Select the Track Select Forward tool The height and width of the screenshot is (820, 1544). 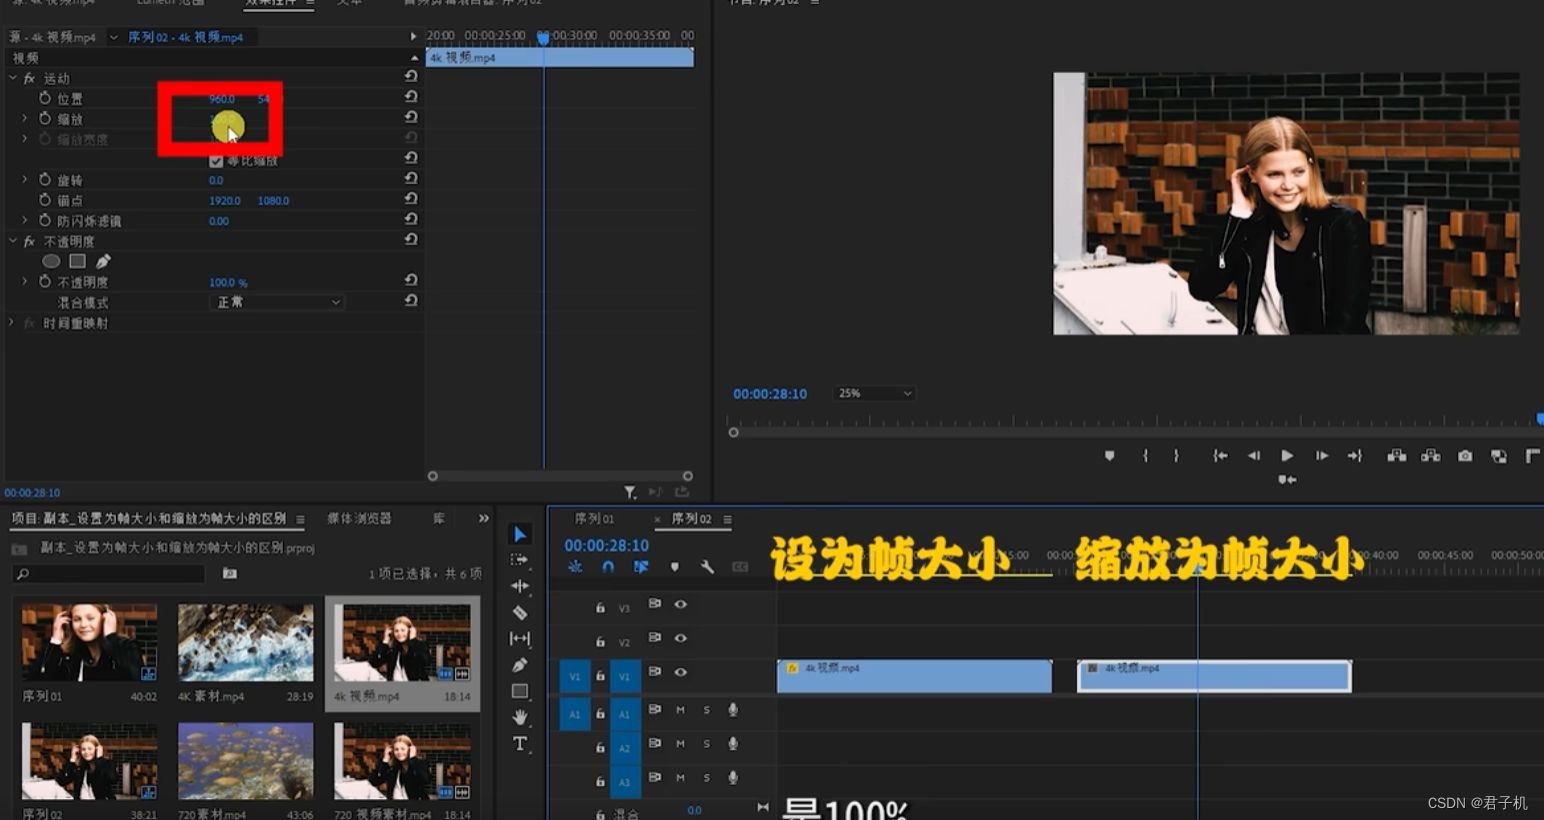coord(519,560)
